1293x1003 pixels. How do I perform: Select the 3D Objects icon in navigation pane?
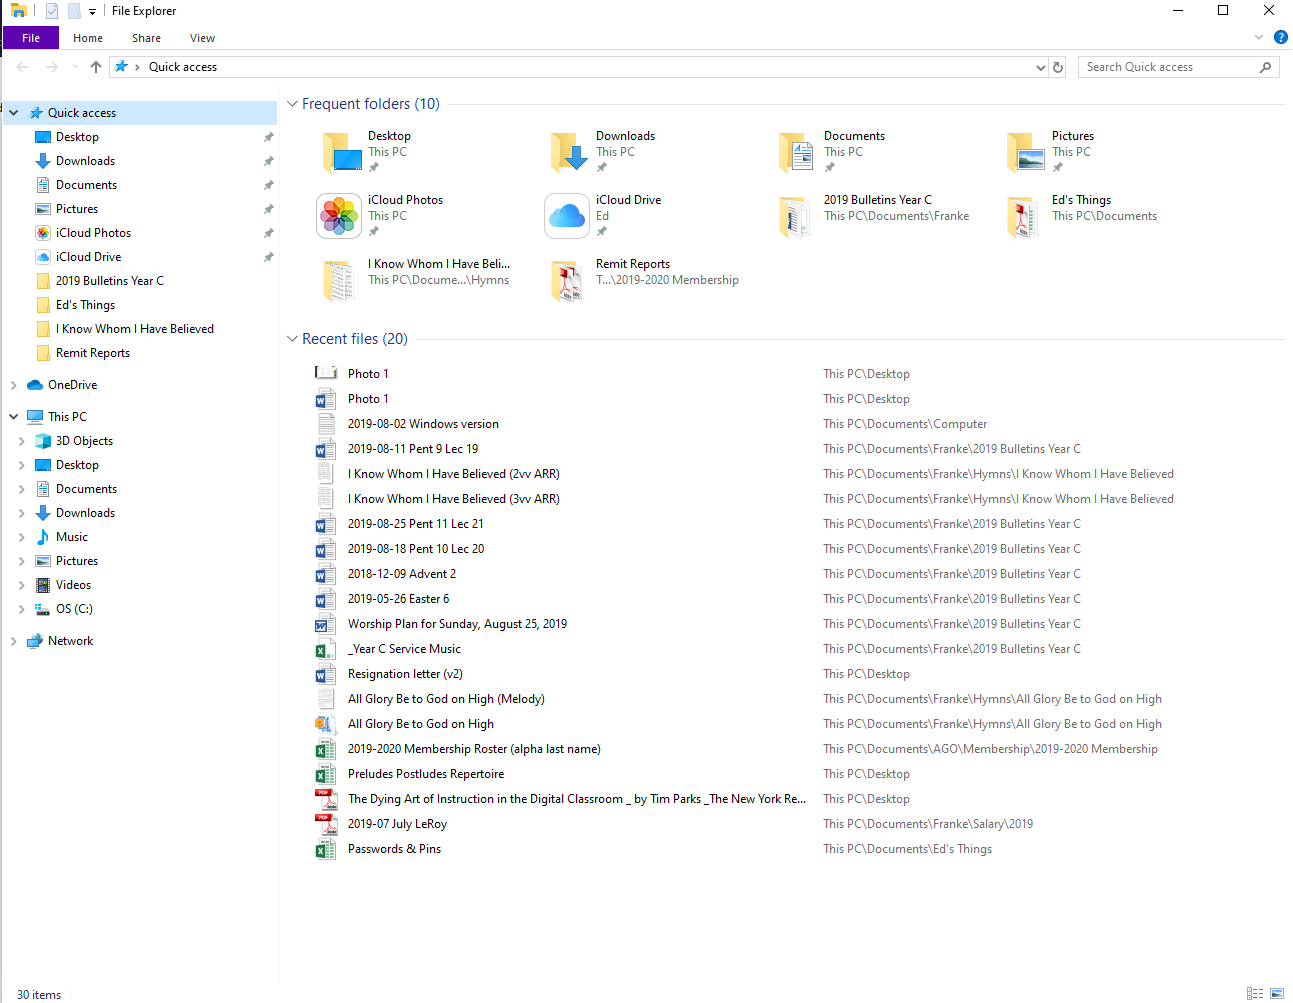coord(43,441)
